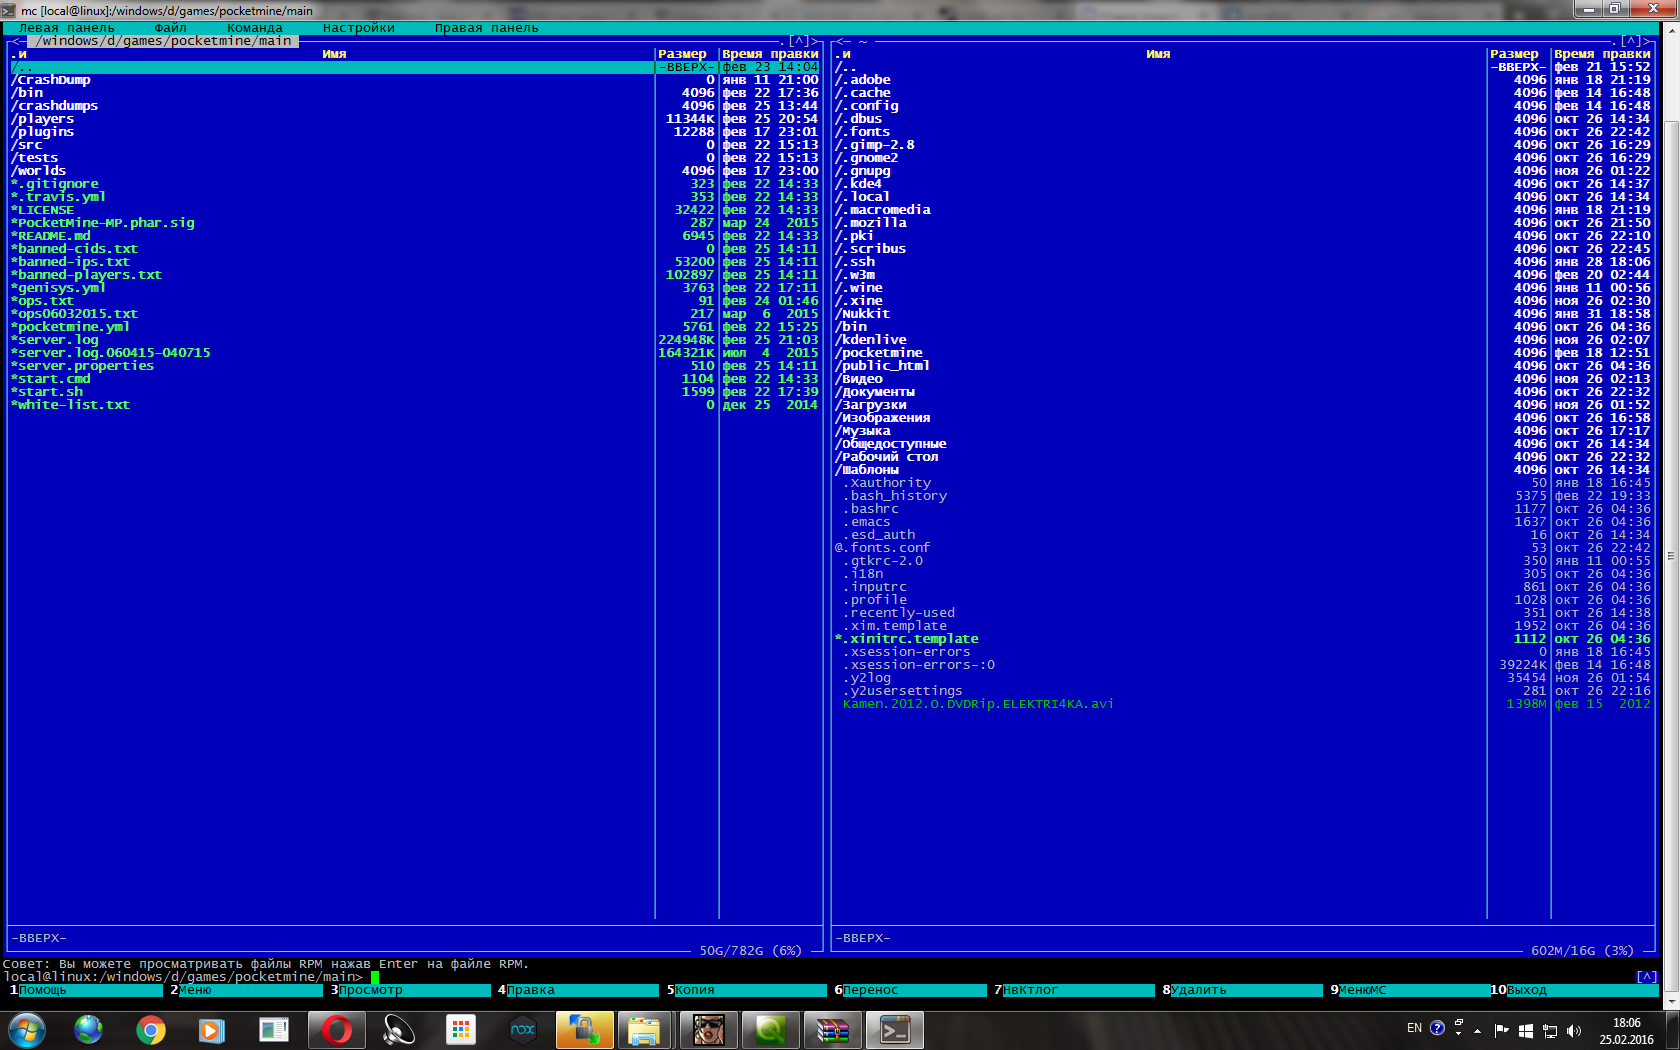Image resolution: width=1680 pixels, height=1050 pixels.
Task: Open WinRAR from the taskbar
Action: click(x=833, y=1030)
